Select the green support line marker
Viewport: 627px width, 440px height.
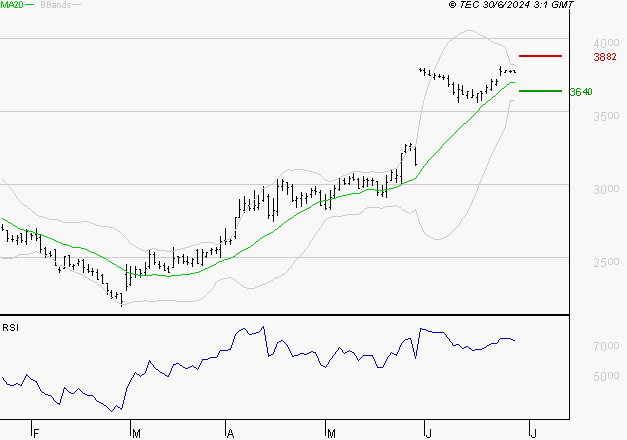tap(540, 91)
